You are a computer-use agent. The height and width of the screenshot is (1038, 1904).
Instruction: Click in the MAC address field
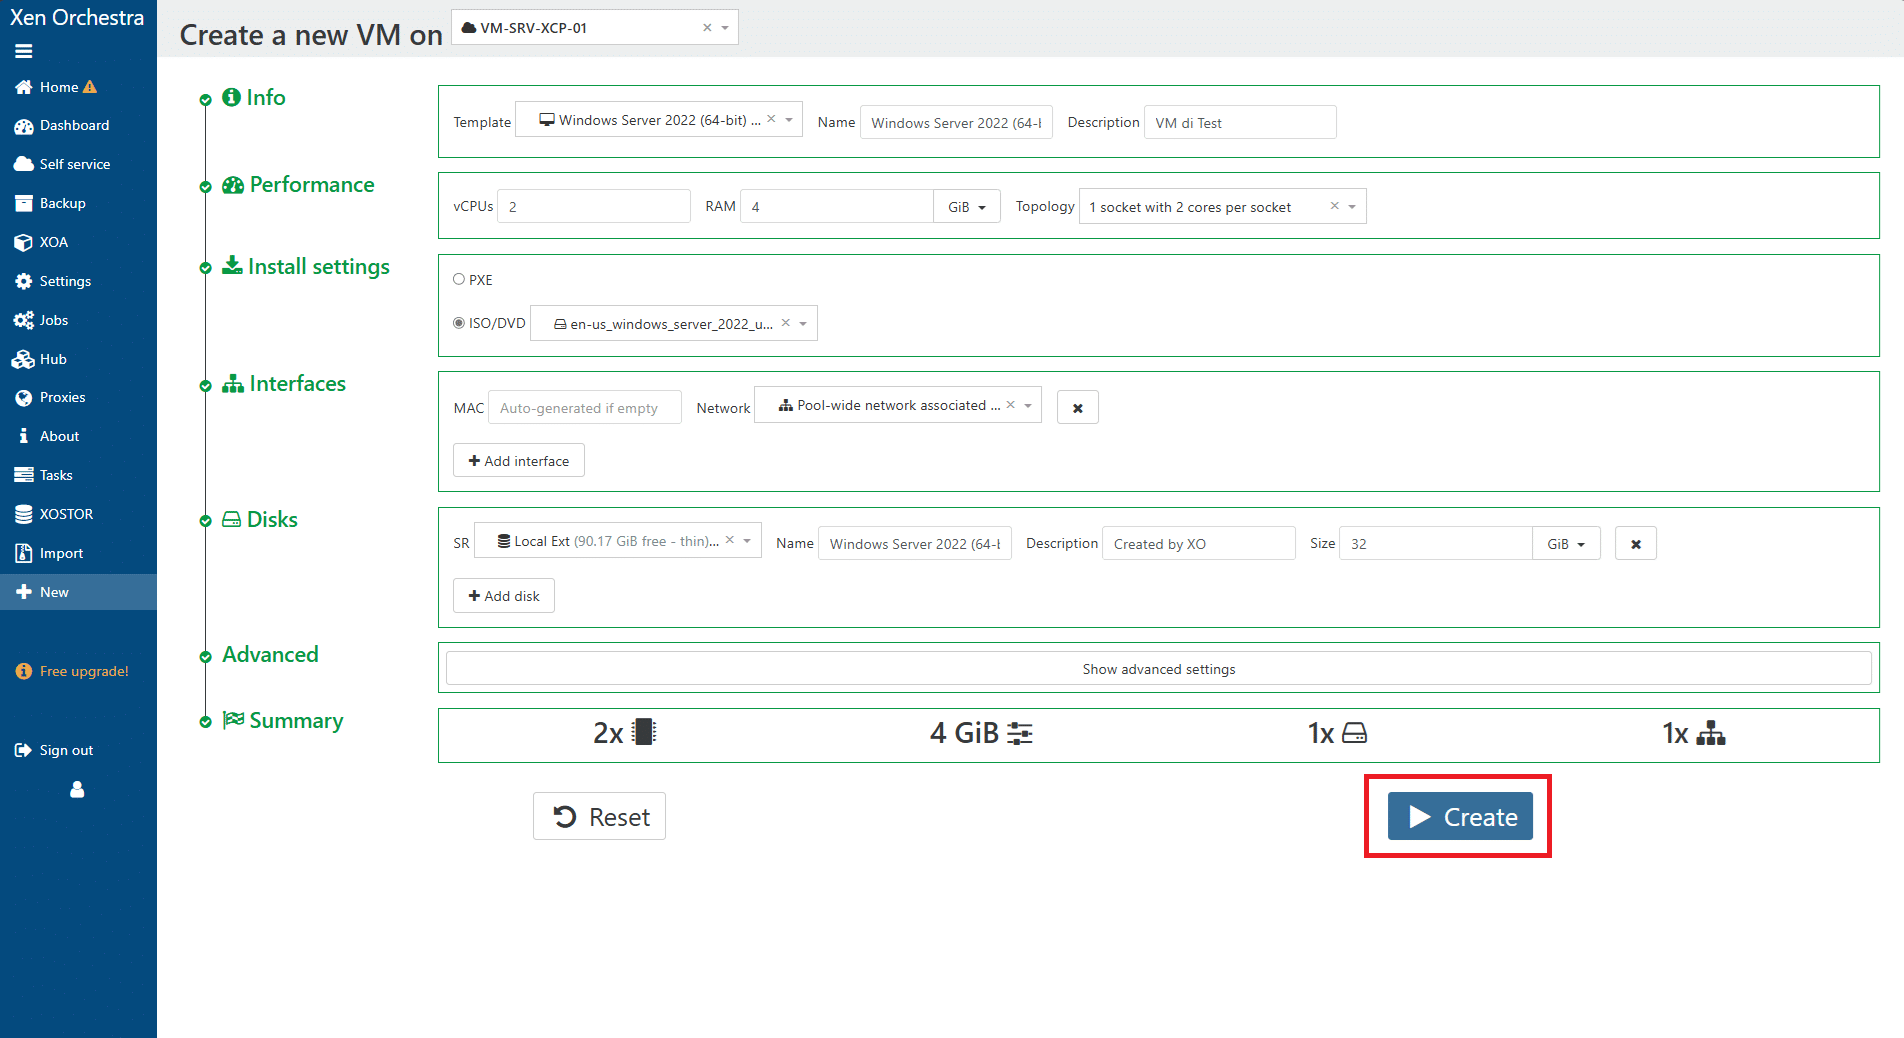(x=585, y=408)
